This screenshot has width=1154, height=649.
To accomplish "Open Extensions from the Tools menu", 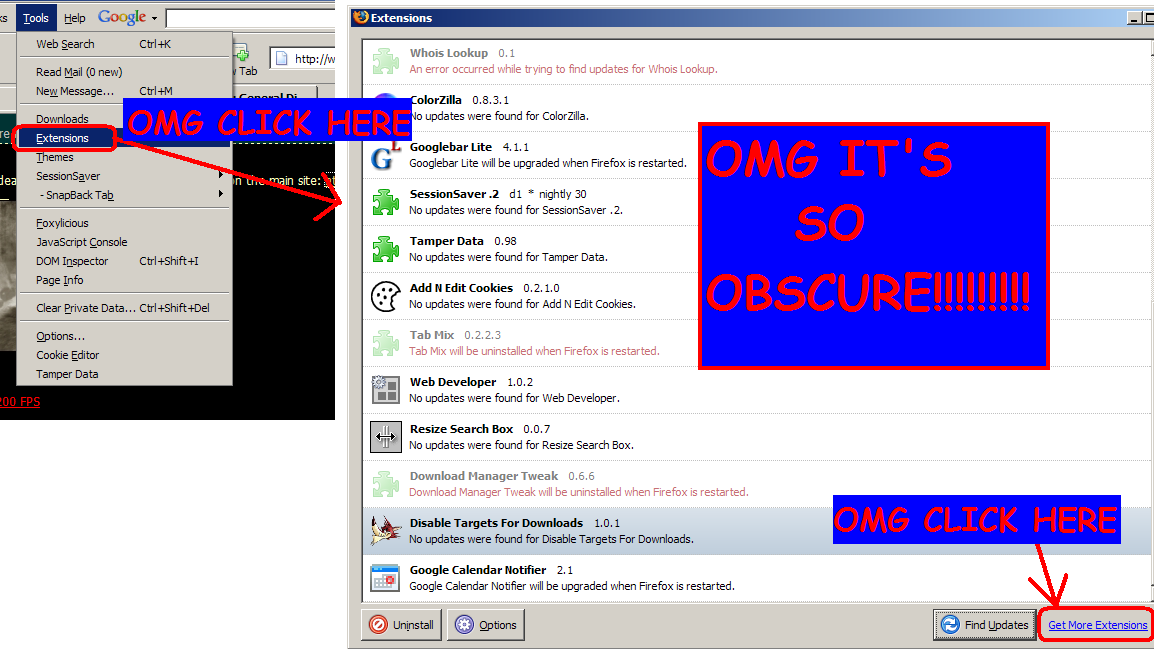I will click(x=62, y=138).
